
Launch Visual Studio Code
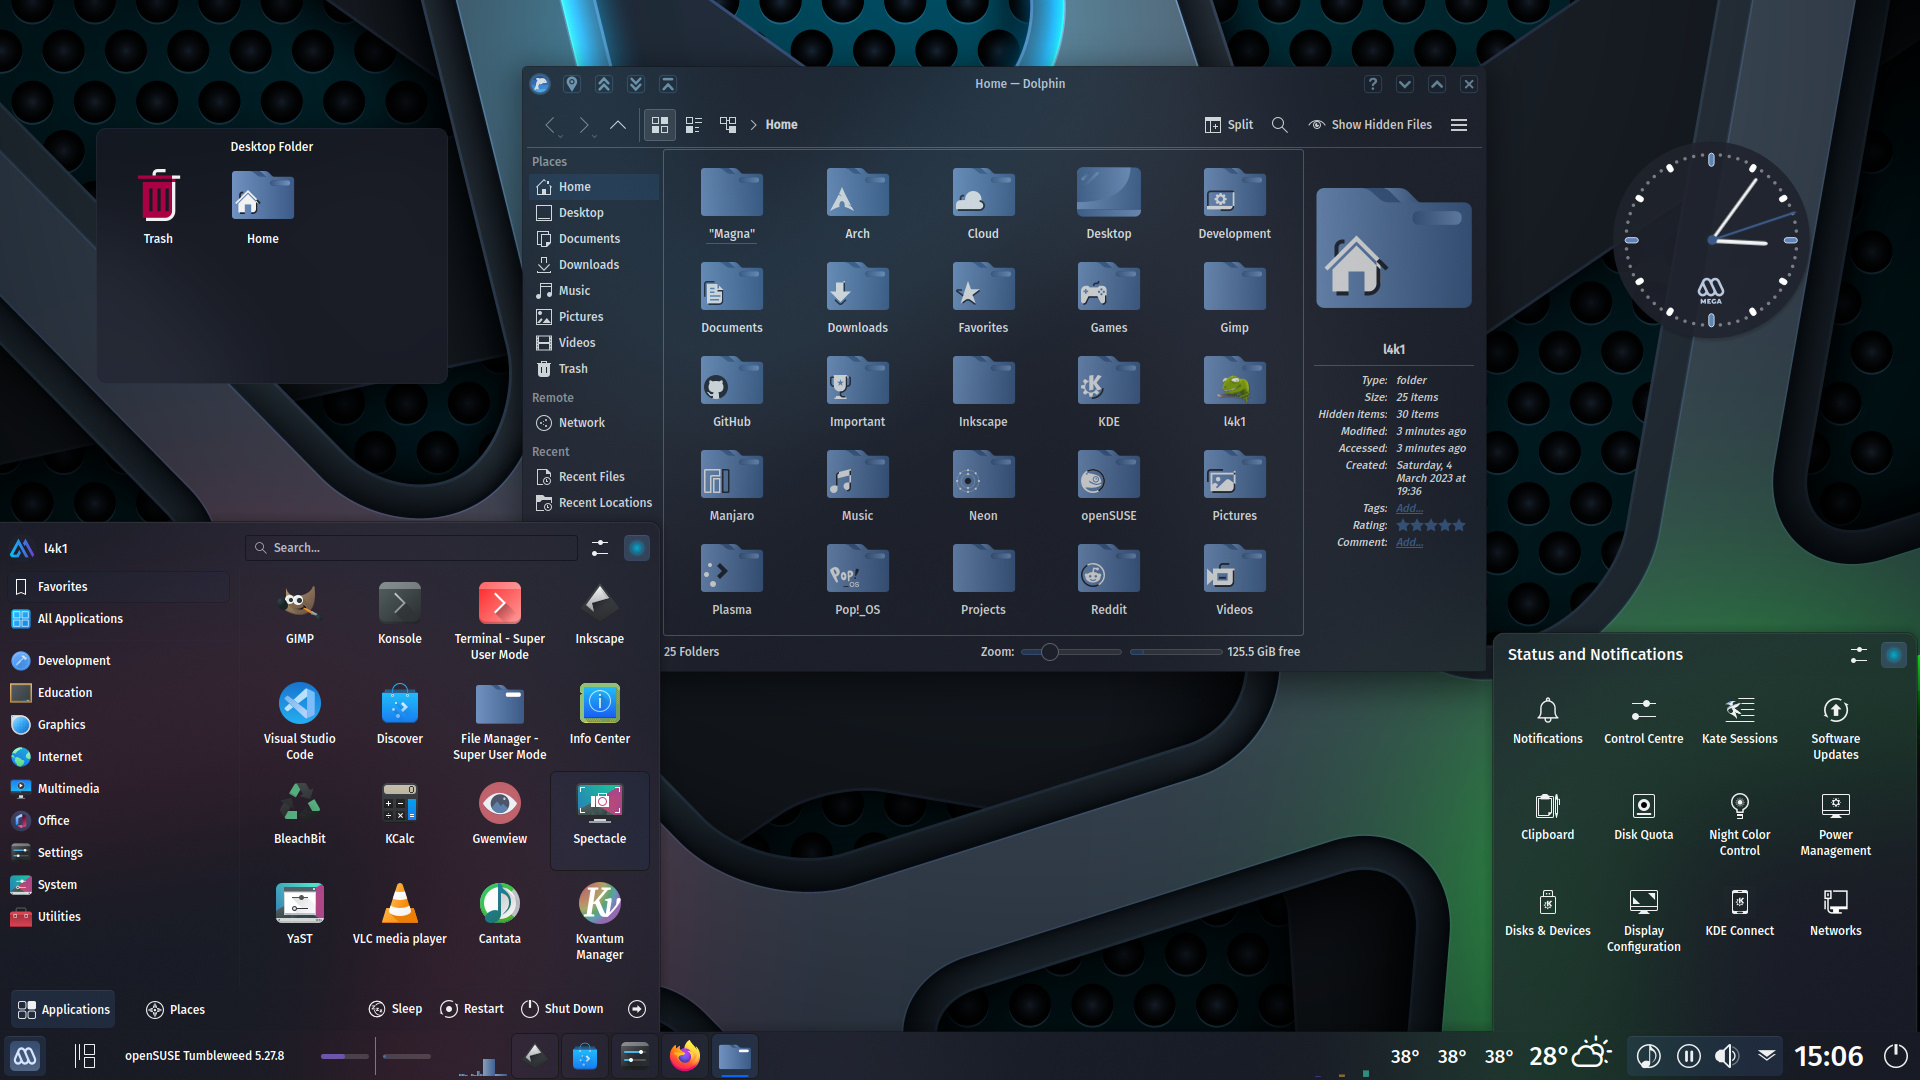point(300,720)
